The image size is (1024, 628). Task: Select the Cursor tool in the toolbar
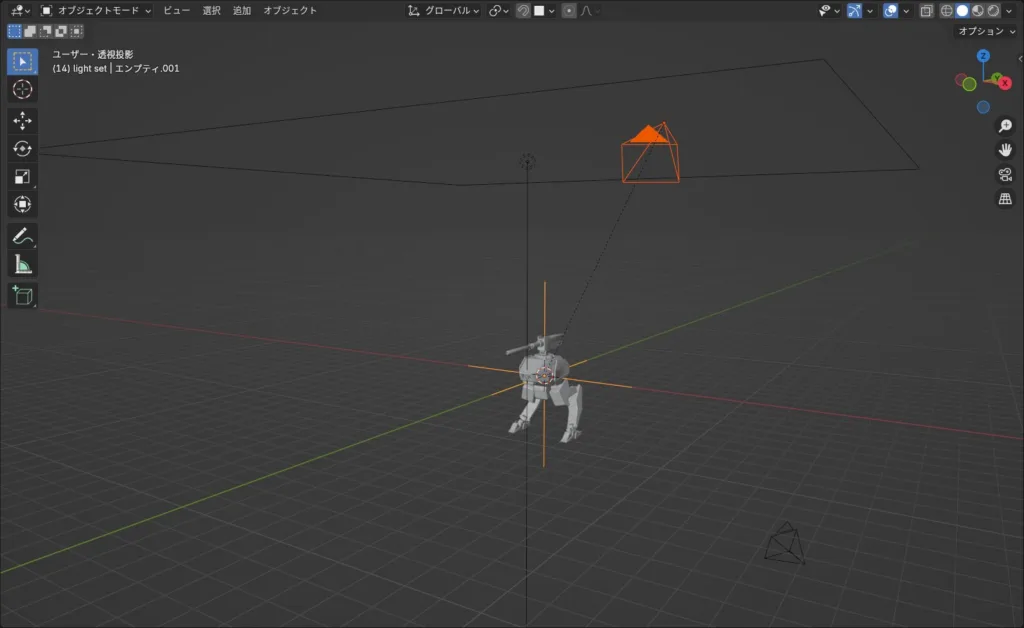tap(22, 89)
